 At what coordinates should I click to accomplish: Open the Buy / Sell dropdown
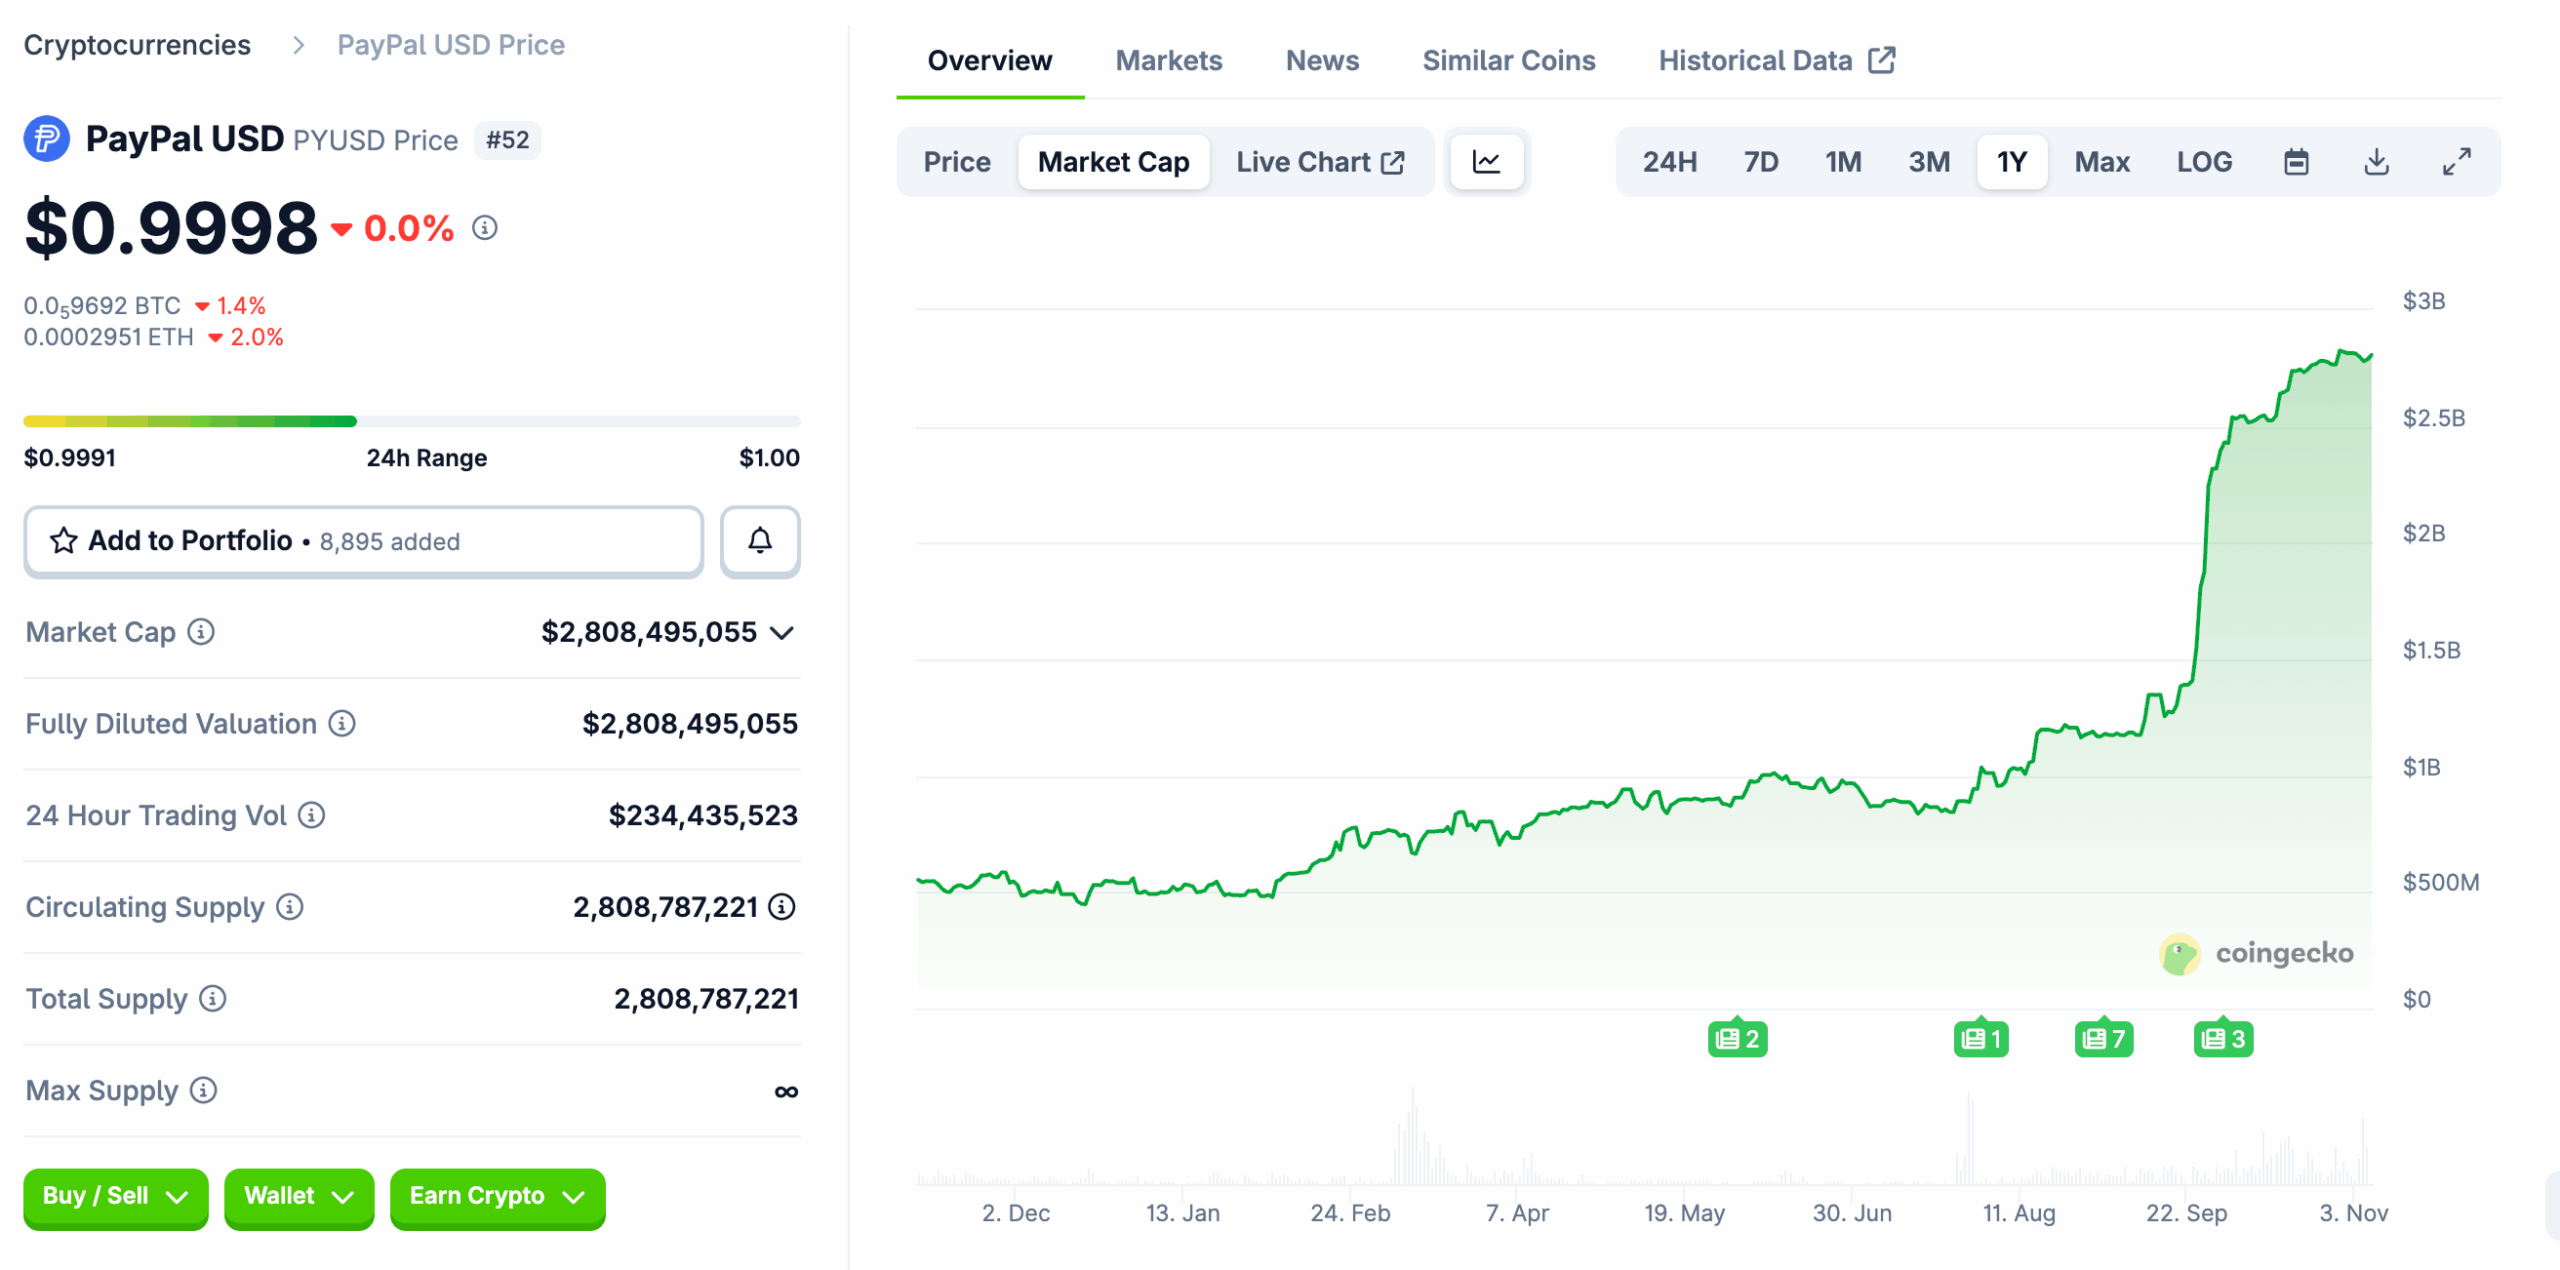(x=115, y=1196)
